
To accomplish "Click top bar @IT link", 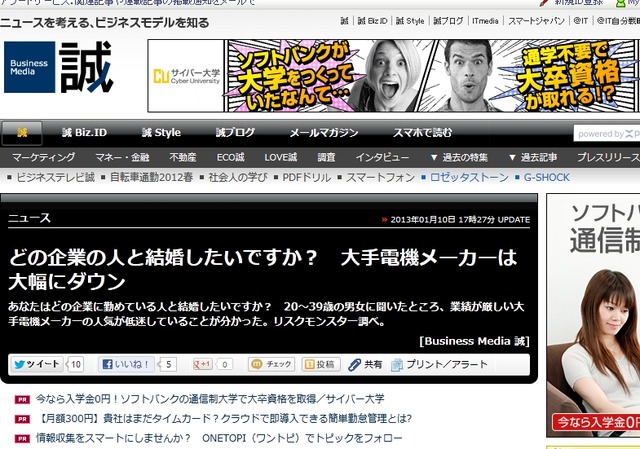I will [x=580, y=21].
